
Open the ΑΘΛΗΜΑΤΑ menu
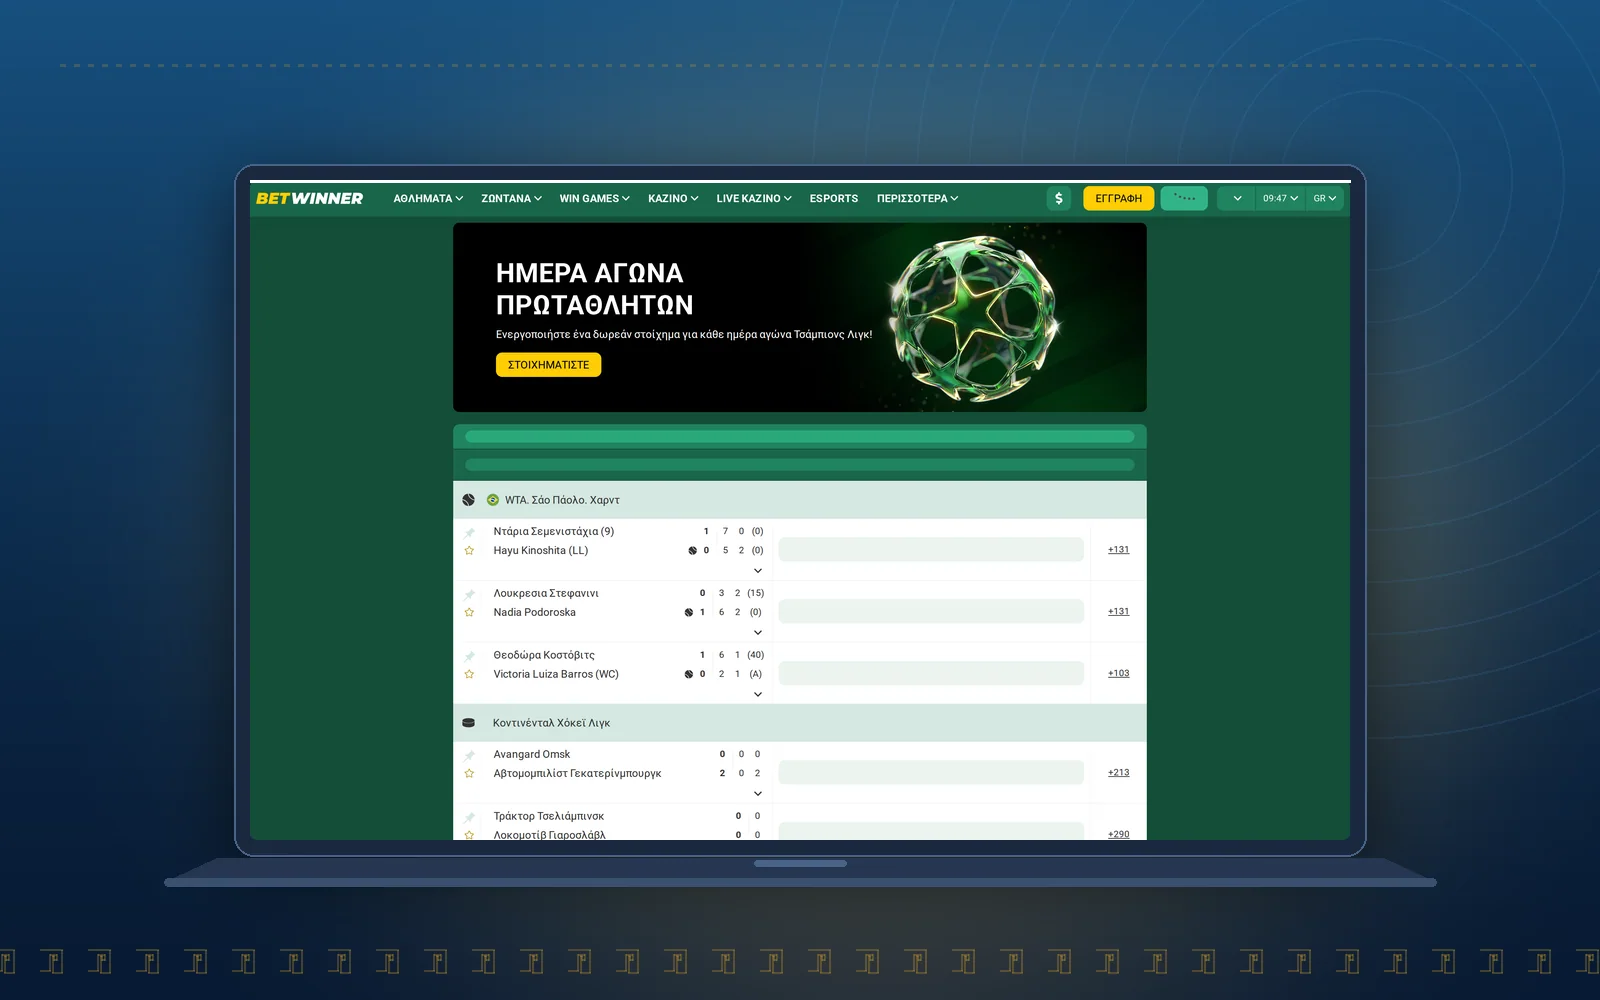[428, 199]
